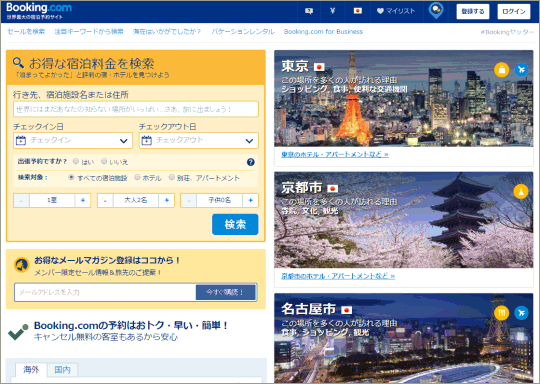
Task: Click the blue 検索 search button
Action: (x=235, y=225)
